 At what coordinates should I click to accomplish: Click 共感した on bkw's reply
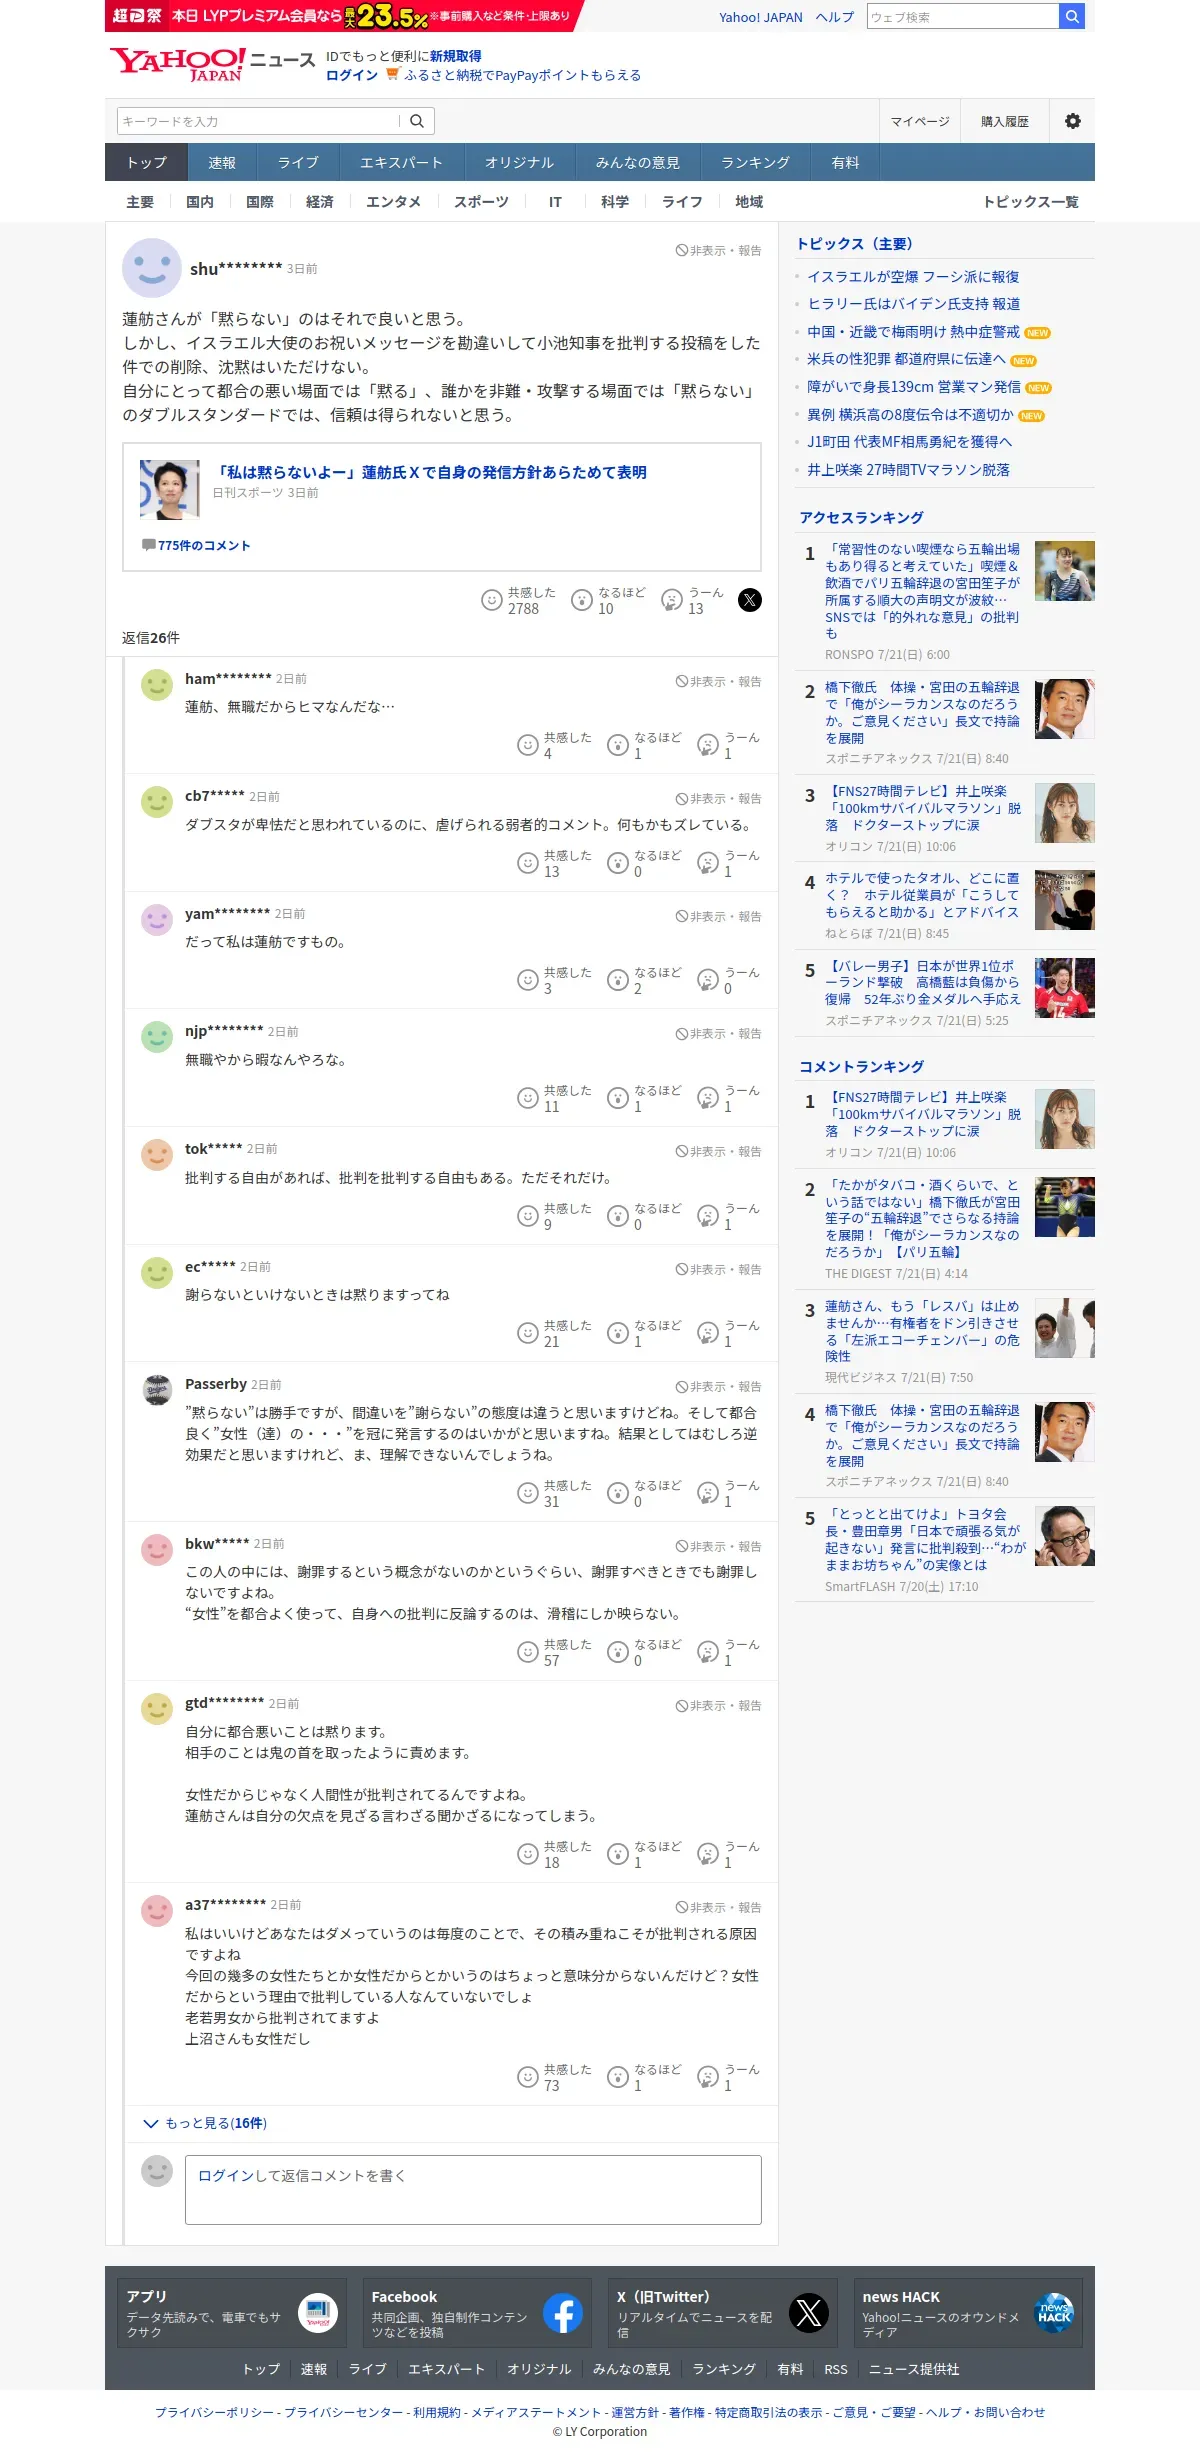527,1652
